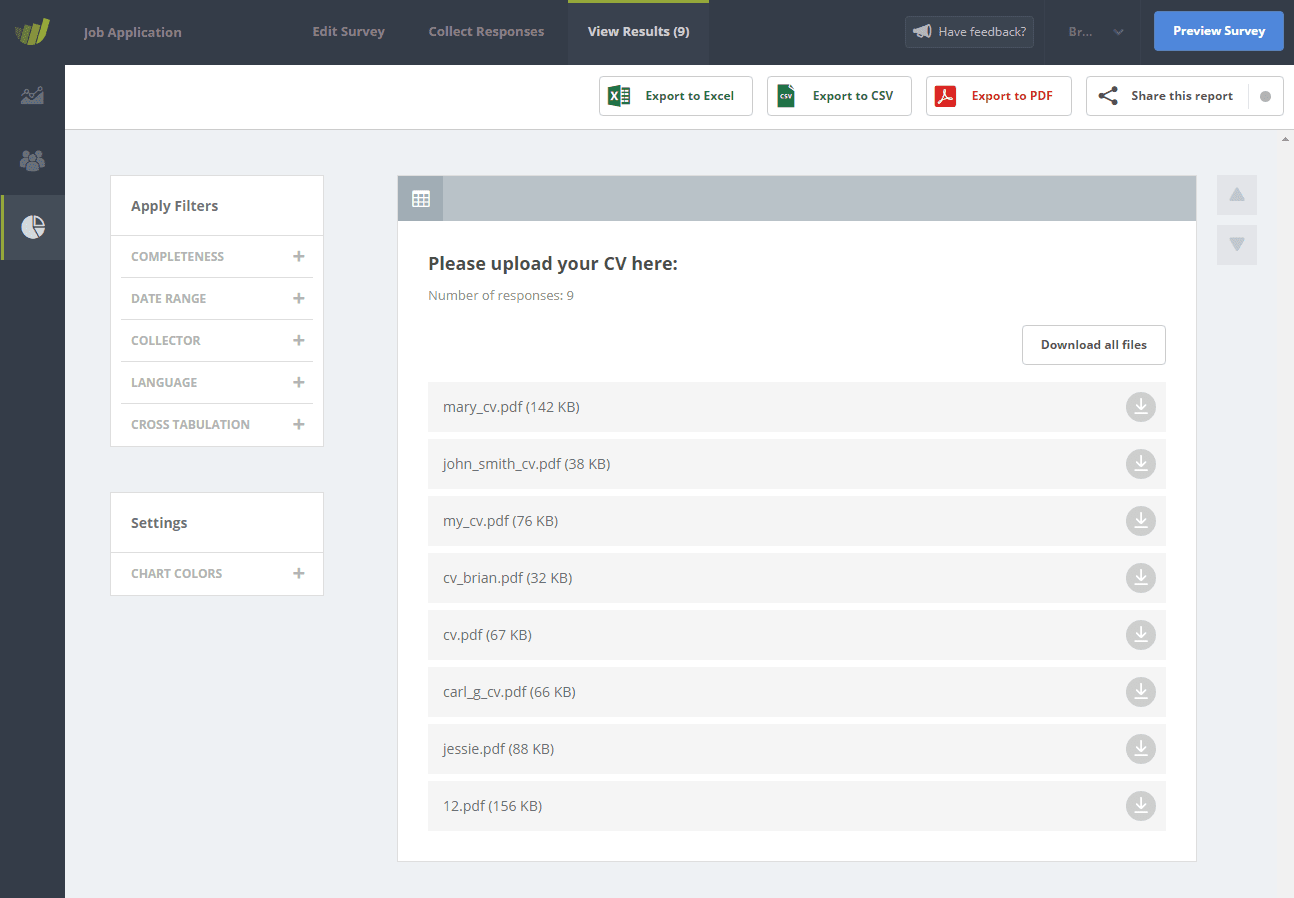Expand the Completeness filter
1294x898 pixels.
tap(217, 257)
